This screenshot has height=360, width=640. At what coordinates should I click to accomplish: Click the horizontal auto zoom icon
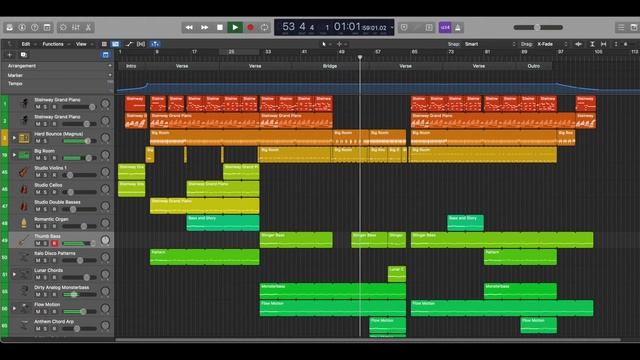(x=604, y=44)
